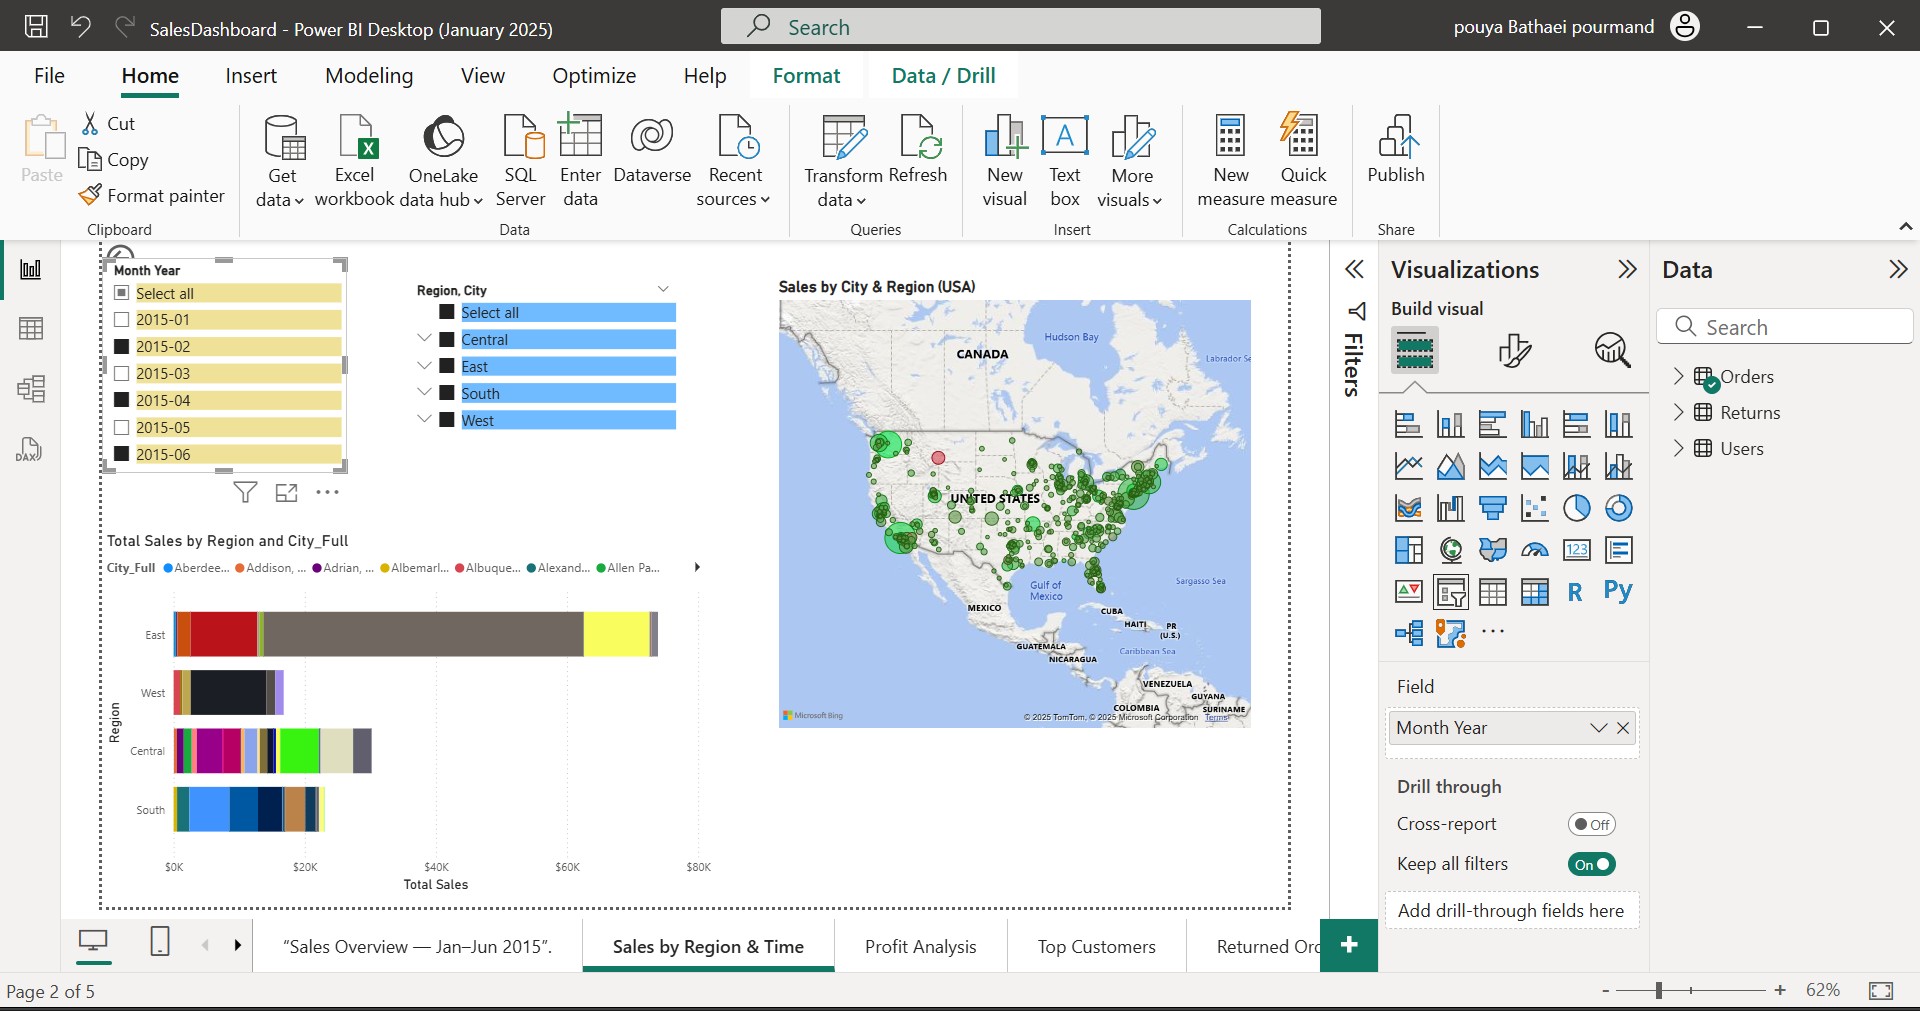Expand the West region in slicer
This screenshot has width=1920, height=1011.
[424, 419]
